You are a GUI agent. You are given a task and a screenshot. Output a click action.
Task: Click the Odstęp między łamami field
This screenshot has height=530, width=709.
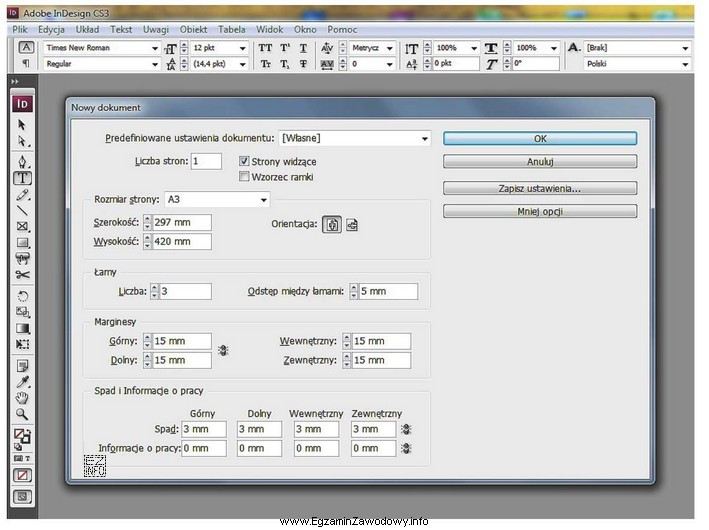tap(388, 291)
